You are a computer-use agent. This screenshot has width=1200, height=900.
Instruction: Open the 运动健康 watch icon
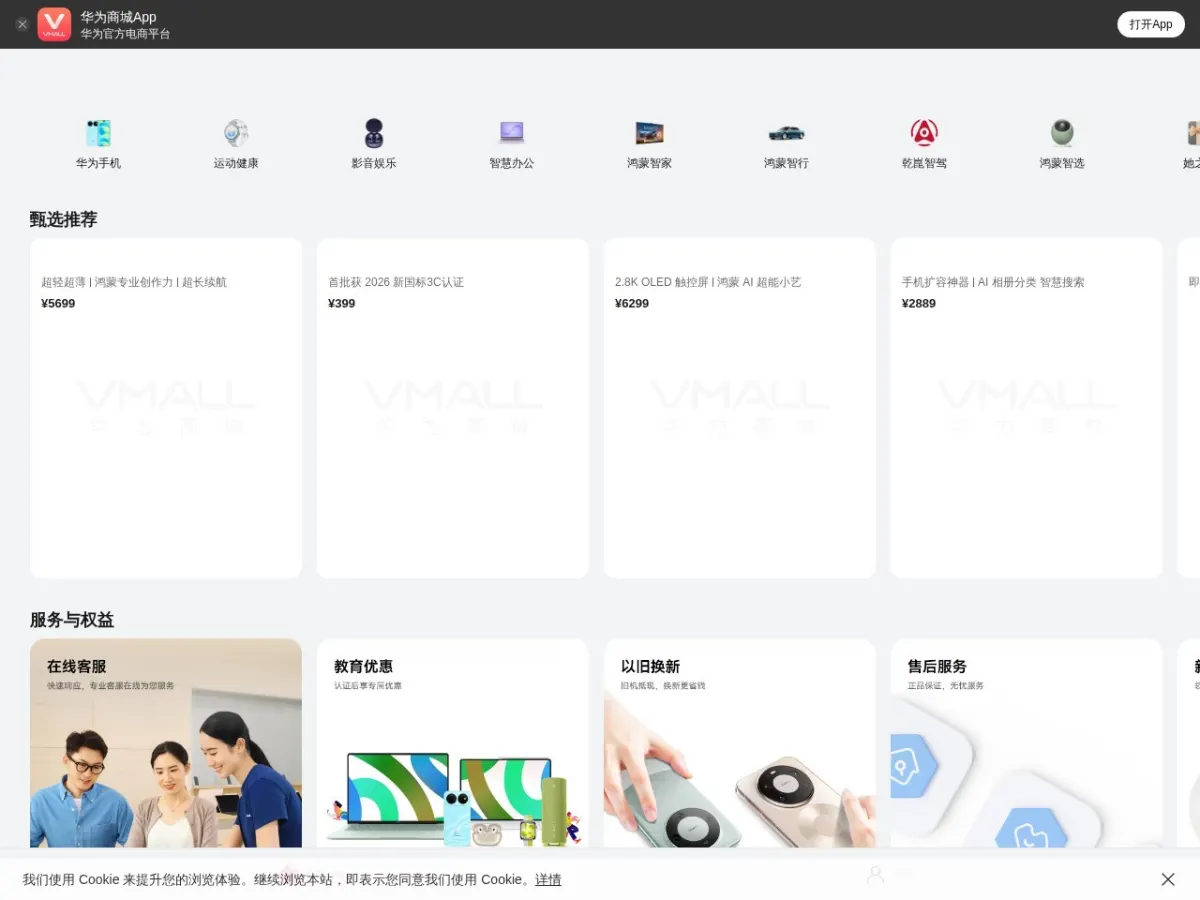tap(236, 133)
